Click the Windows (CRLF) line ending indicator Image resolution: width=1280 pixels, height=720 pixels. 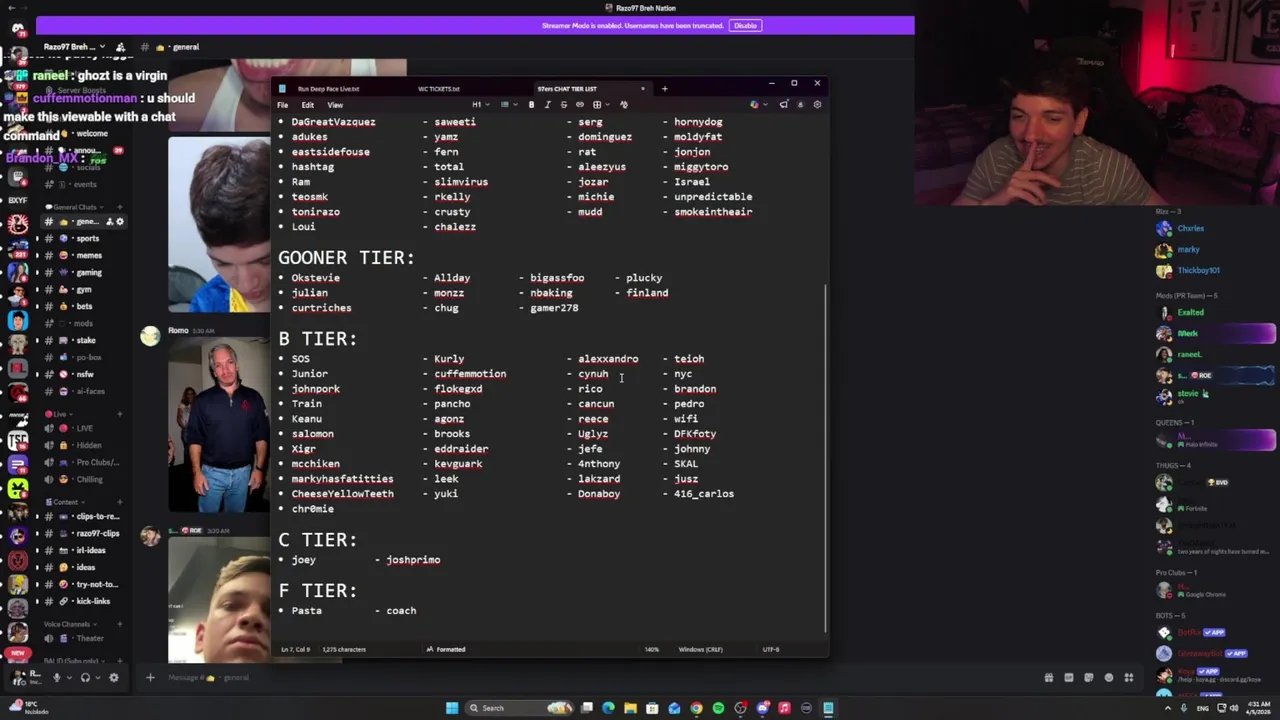click(700, 650)
